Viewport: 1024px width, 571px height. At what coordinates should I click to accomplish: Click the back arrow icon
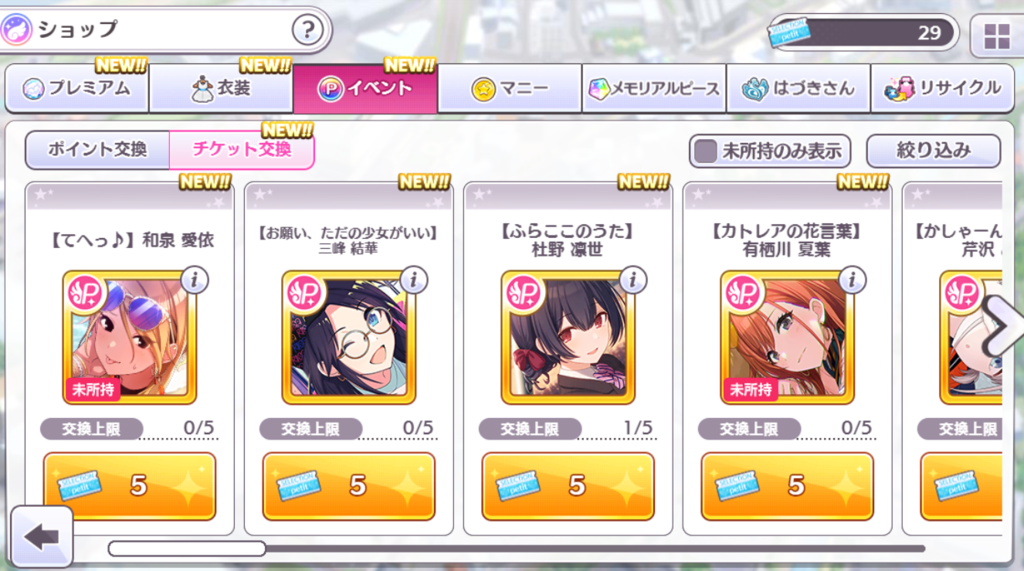click(x=42, y=537)
